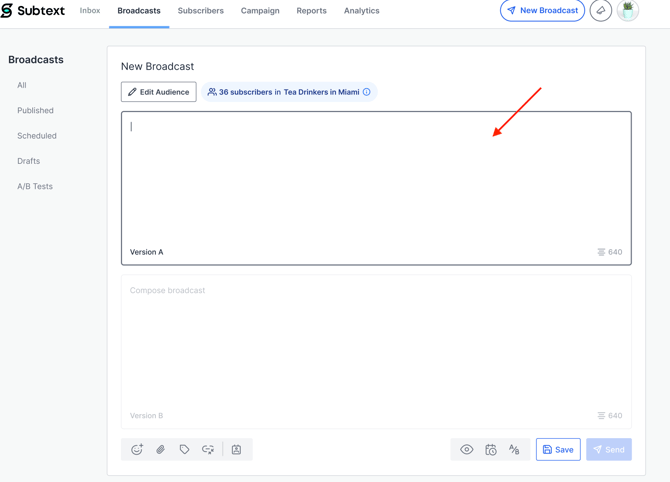Preview the broadcast with eye icon

pos(467,450)
